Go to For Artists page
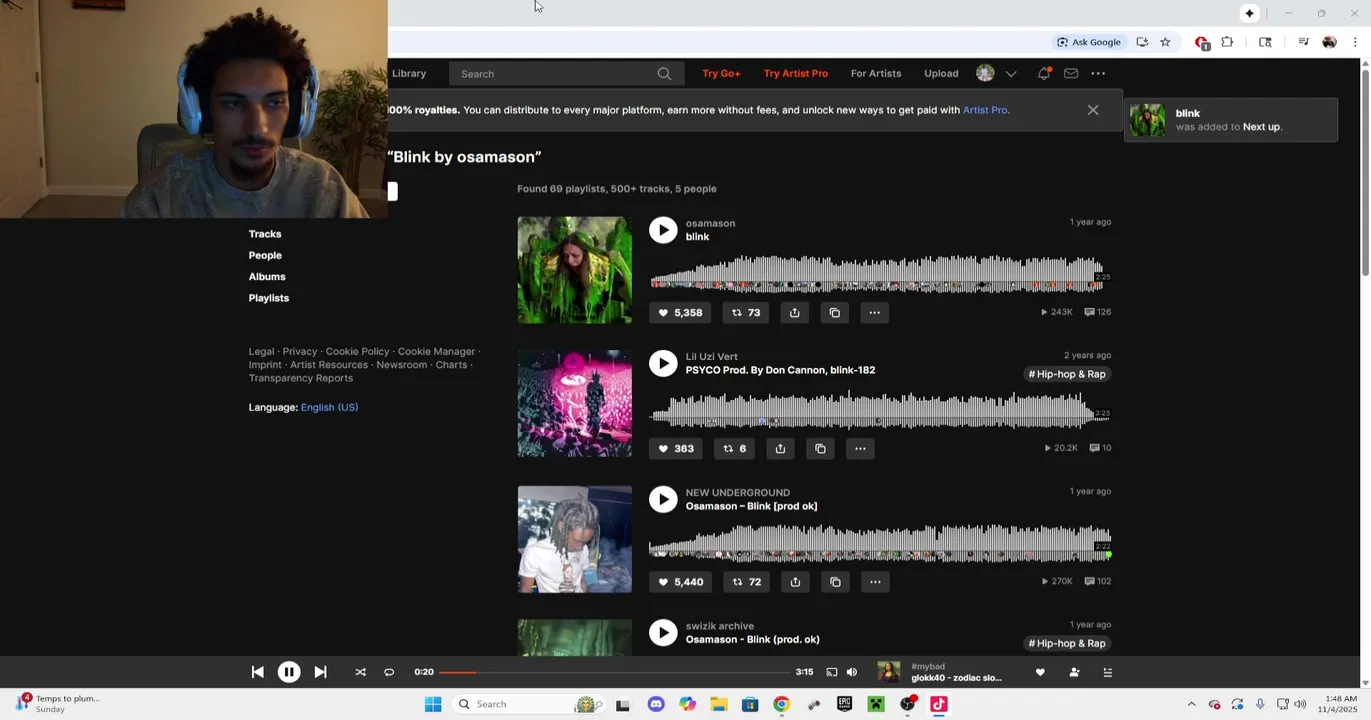This screenshot has height=720, width=1371. [876, 73]
